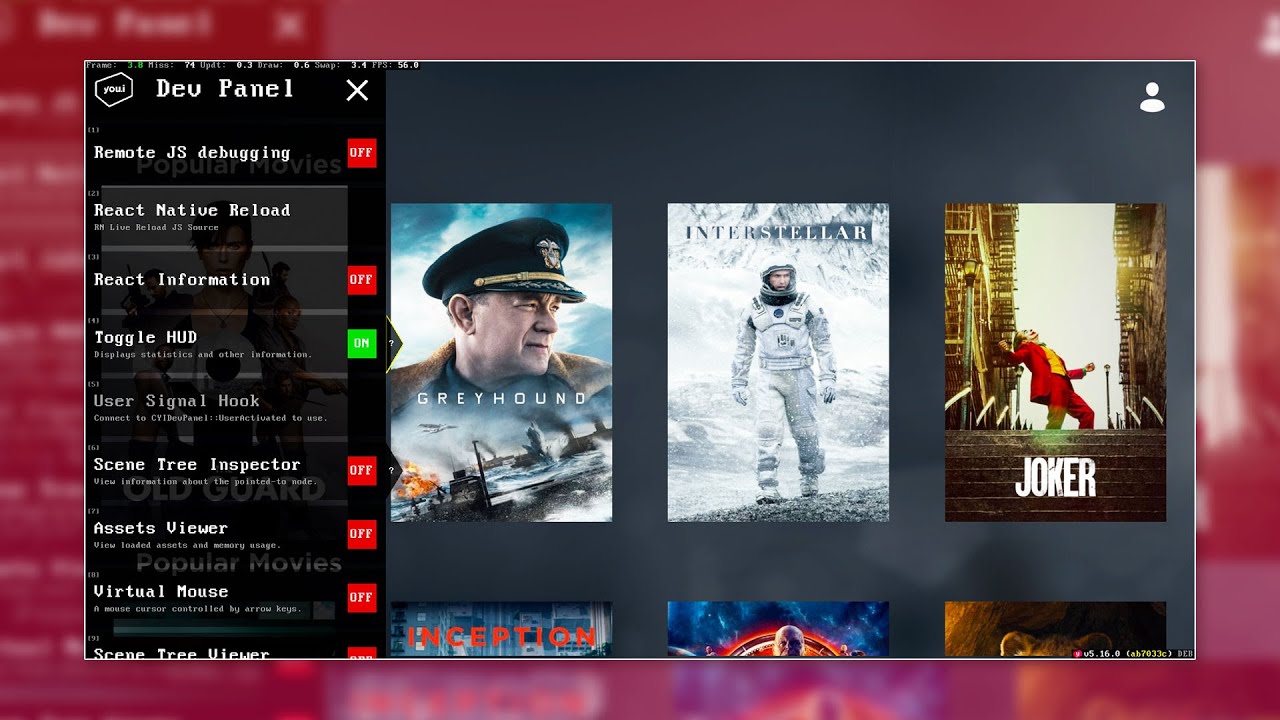Click the Scene Tree Viewer row label

click(182, 654)
